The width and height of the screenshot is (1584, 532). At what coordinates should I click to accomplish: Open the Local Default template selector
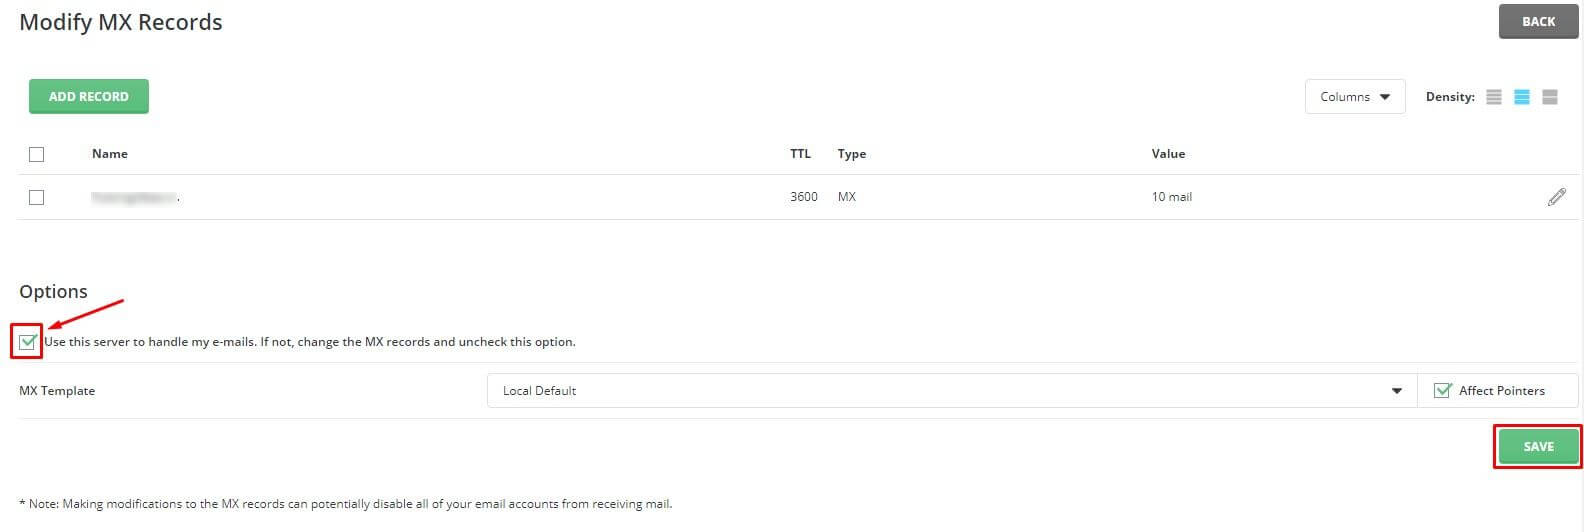(951, 391)
